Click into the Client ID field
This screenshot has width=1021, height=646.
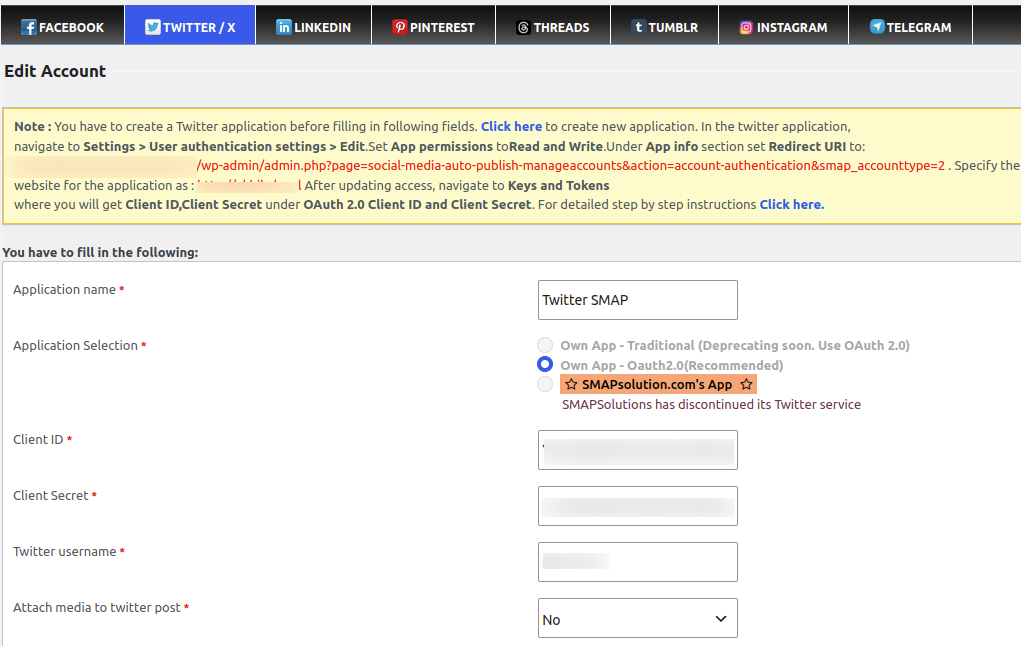pyautogui.click(x=637, y=450)
